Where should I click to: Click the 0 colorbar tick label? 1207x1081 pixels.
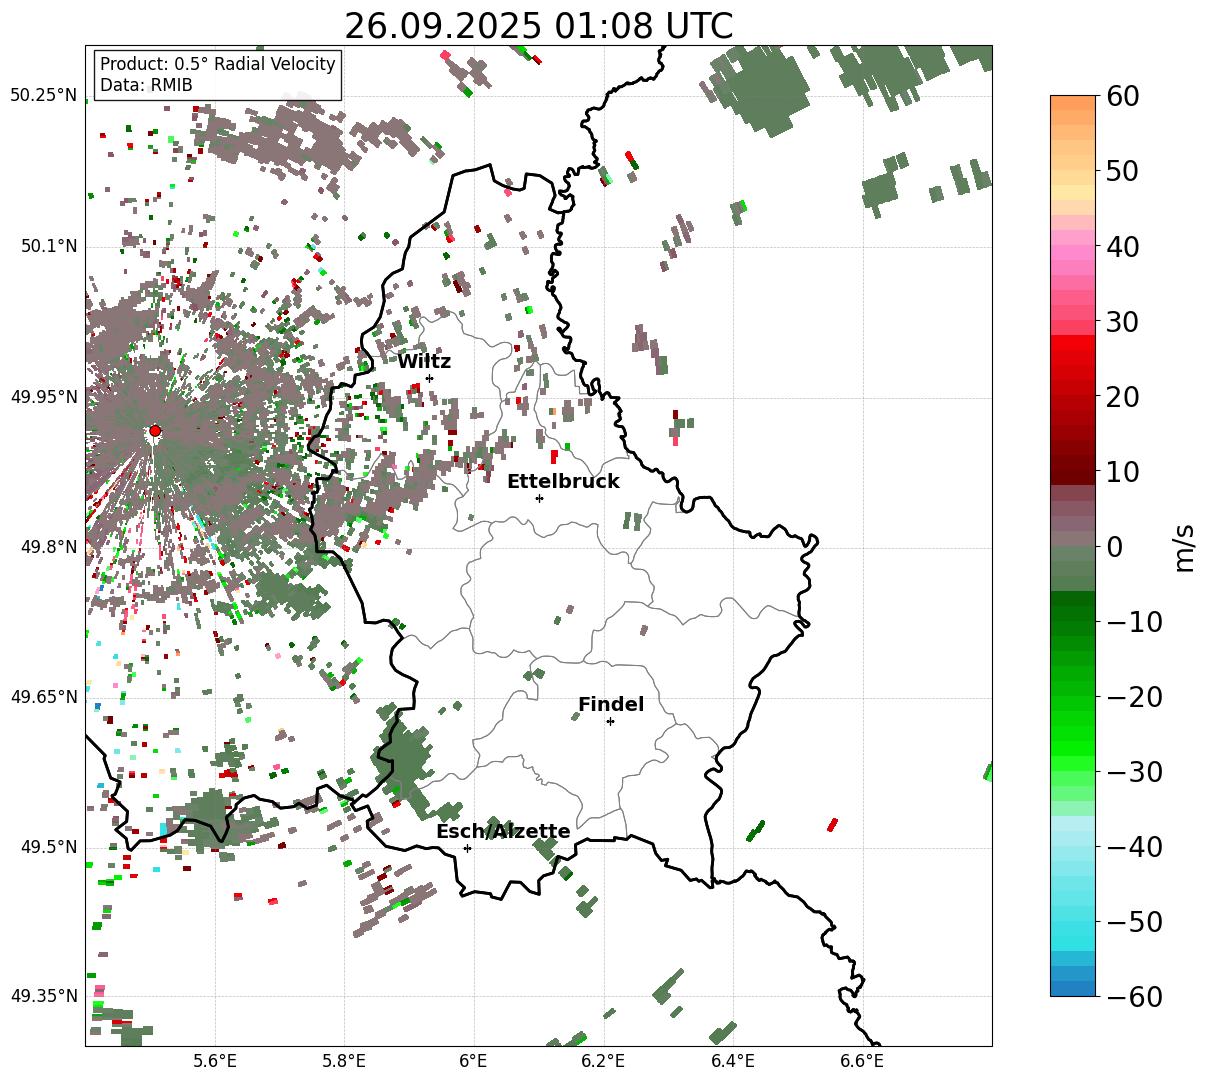1114,547
